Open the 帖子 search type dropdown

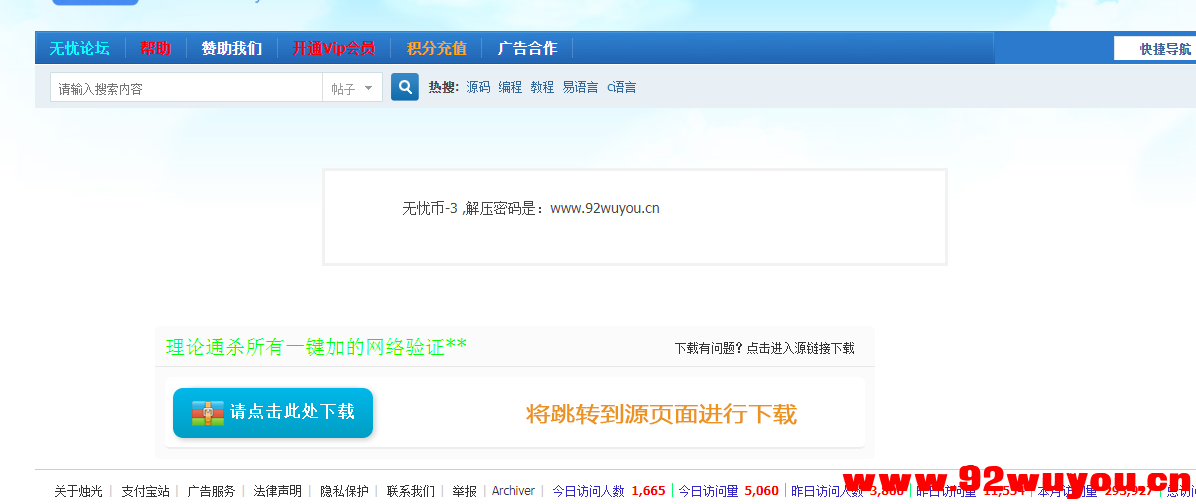point(352,88)
